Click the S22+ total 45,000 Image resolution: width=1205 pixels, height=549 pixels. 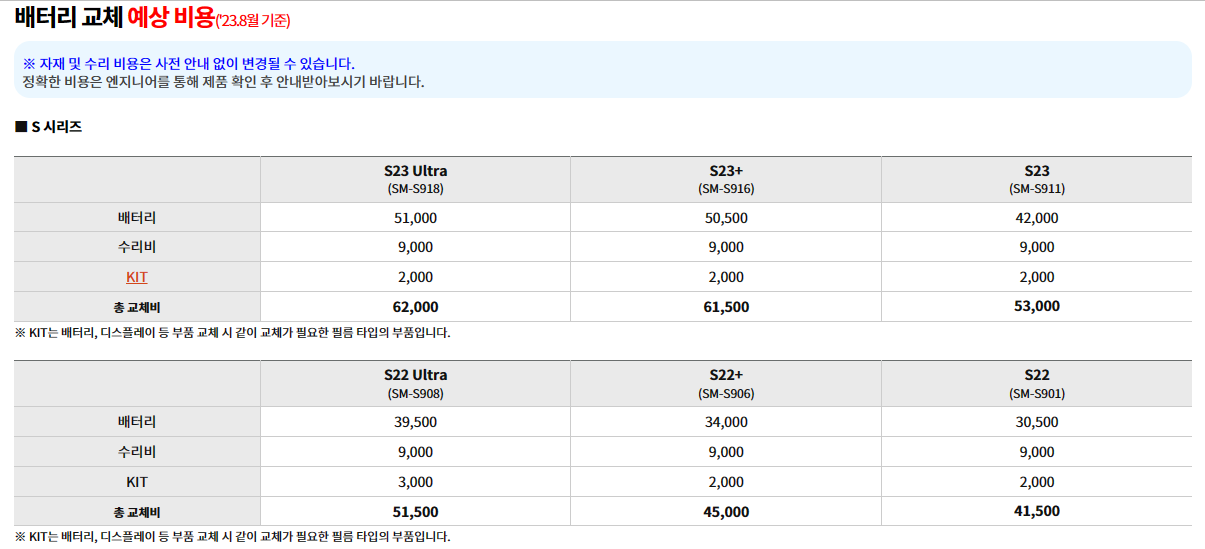(726, 512)
